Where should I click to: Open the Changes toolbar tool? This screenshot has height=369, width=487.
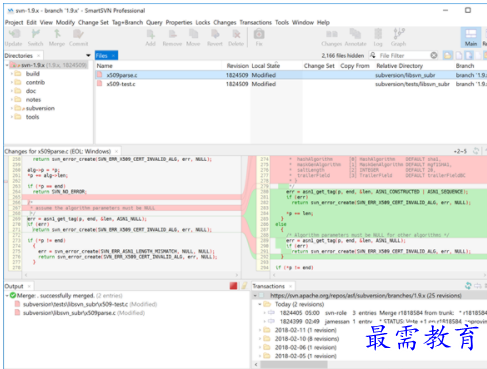click(331, 38)
